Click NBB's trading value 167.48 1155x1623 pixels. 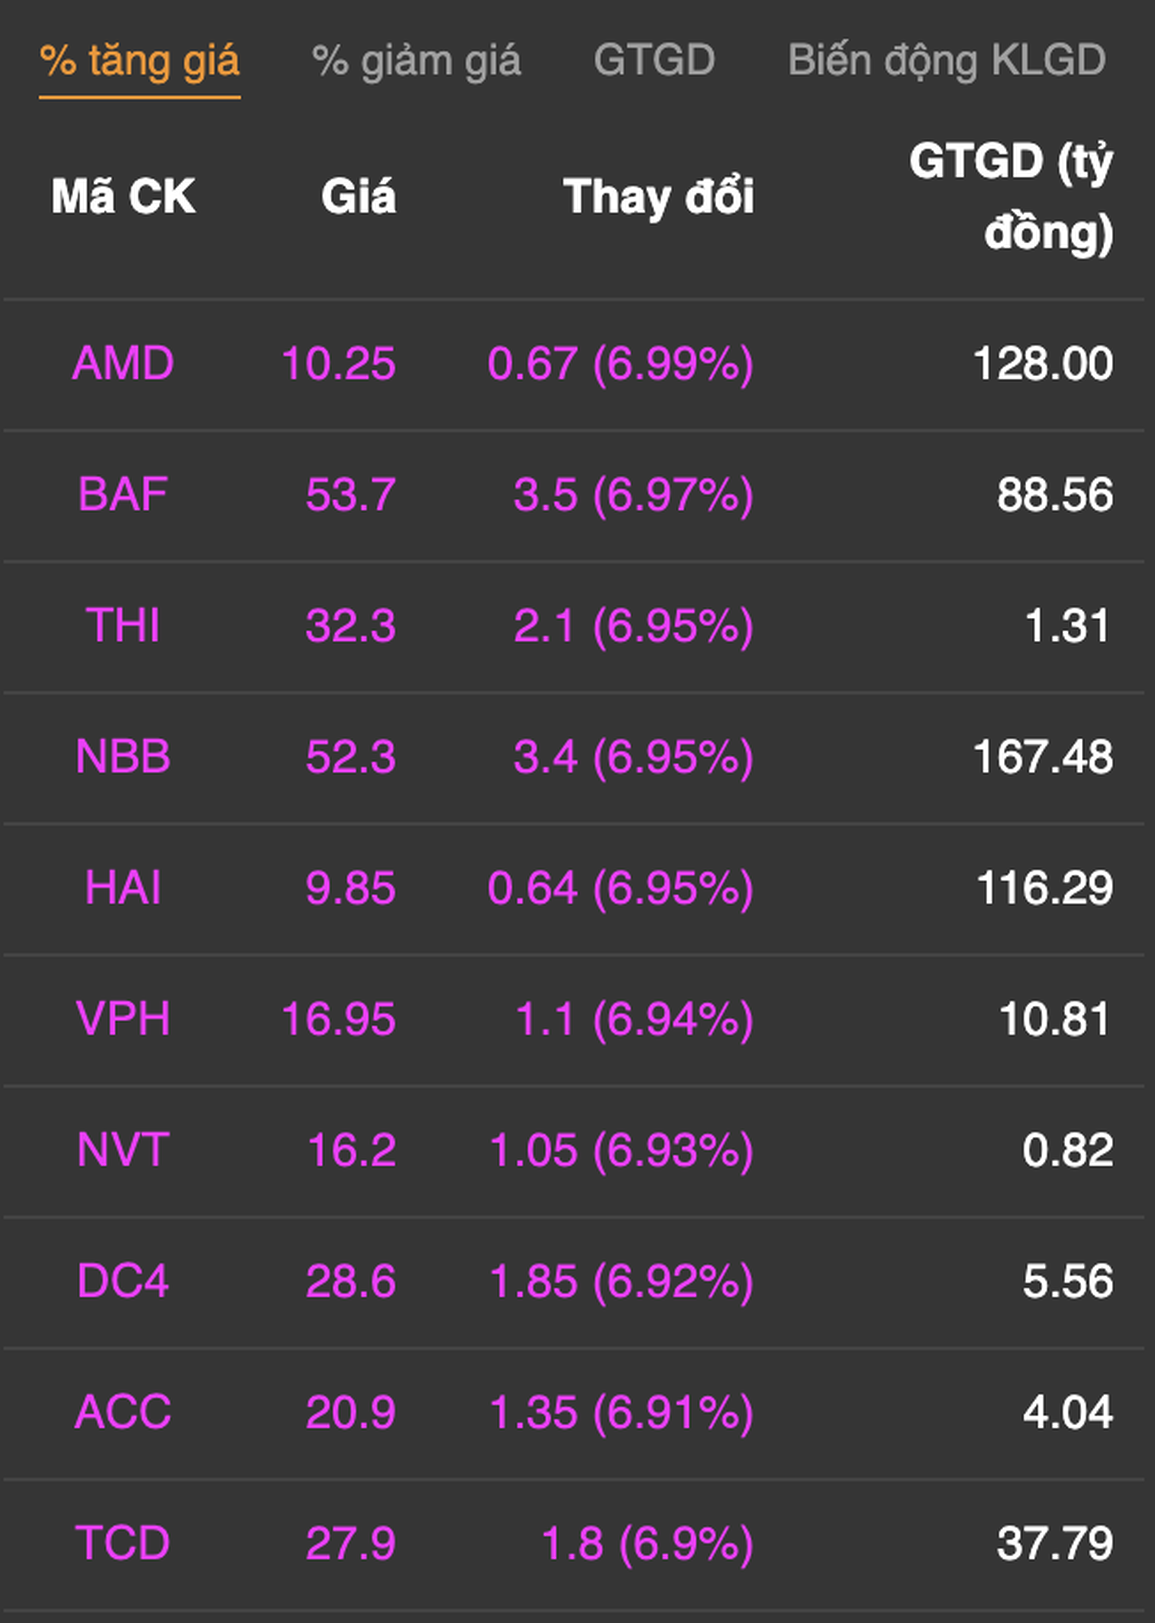[x=1043, y=756]
